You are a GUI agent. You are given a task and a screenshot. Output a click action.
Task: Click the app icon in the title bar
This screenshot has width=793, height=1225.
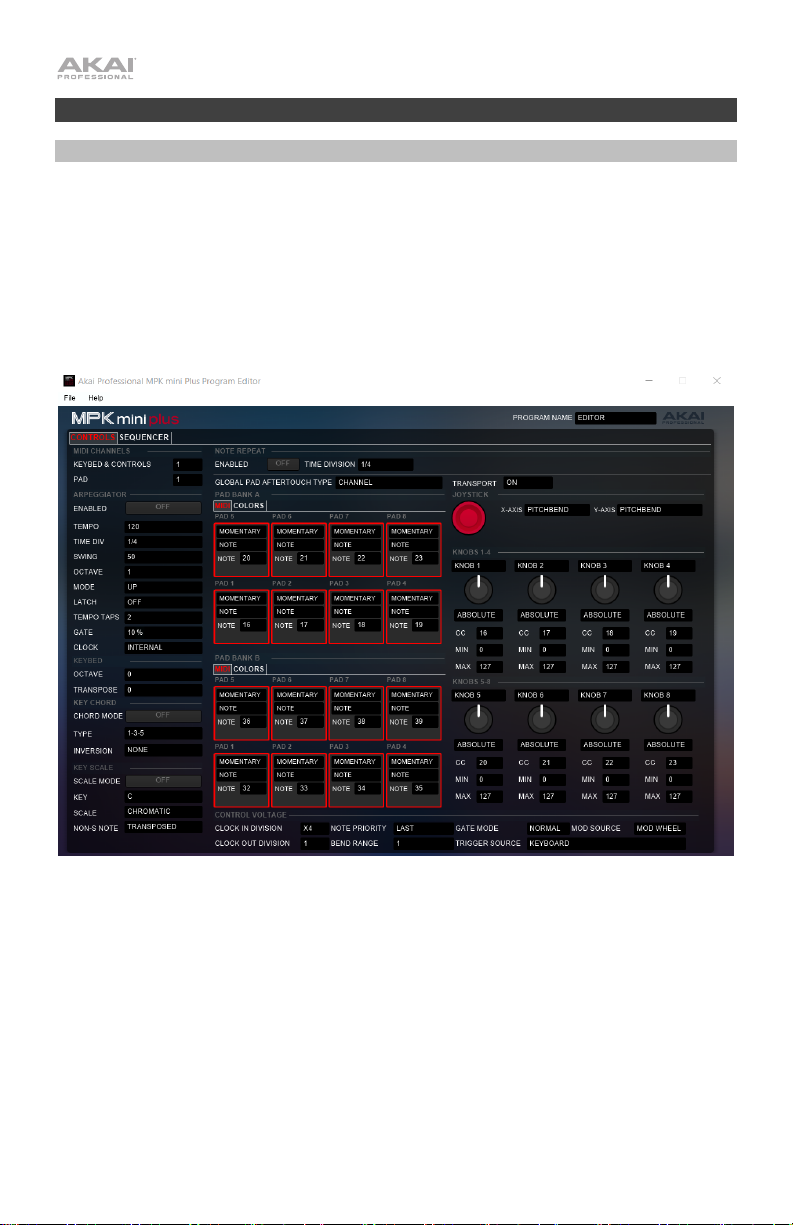69,381
